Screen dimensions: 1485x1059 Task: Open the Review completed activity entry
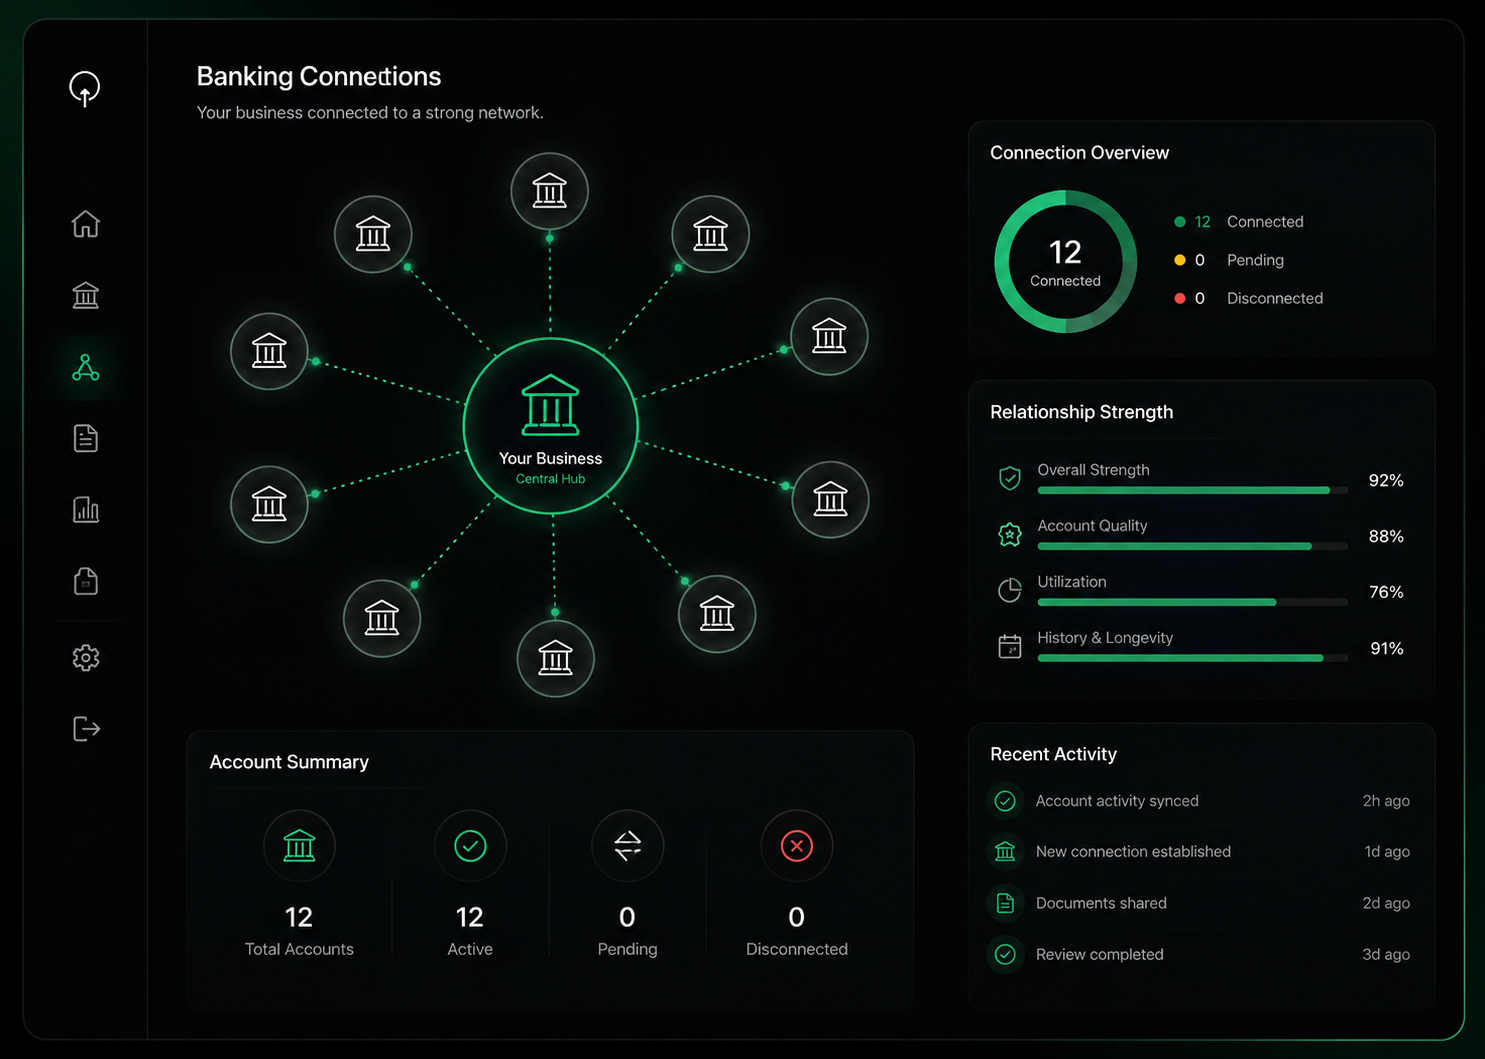(1200, 954)
